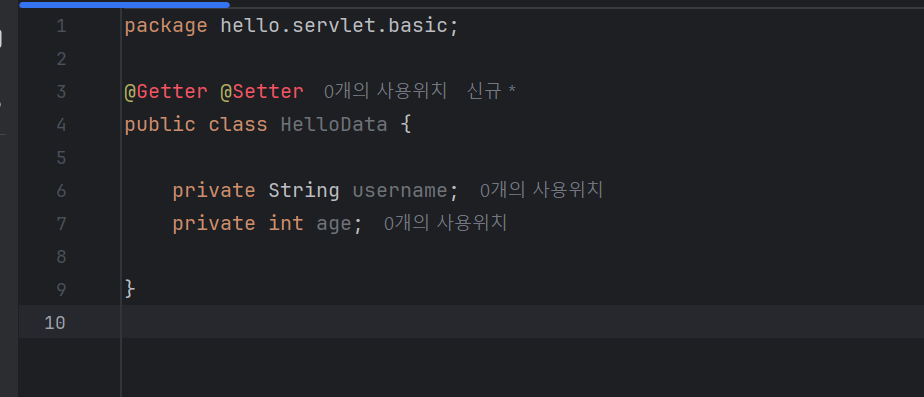Click the String type keyword

pos(303,191)
